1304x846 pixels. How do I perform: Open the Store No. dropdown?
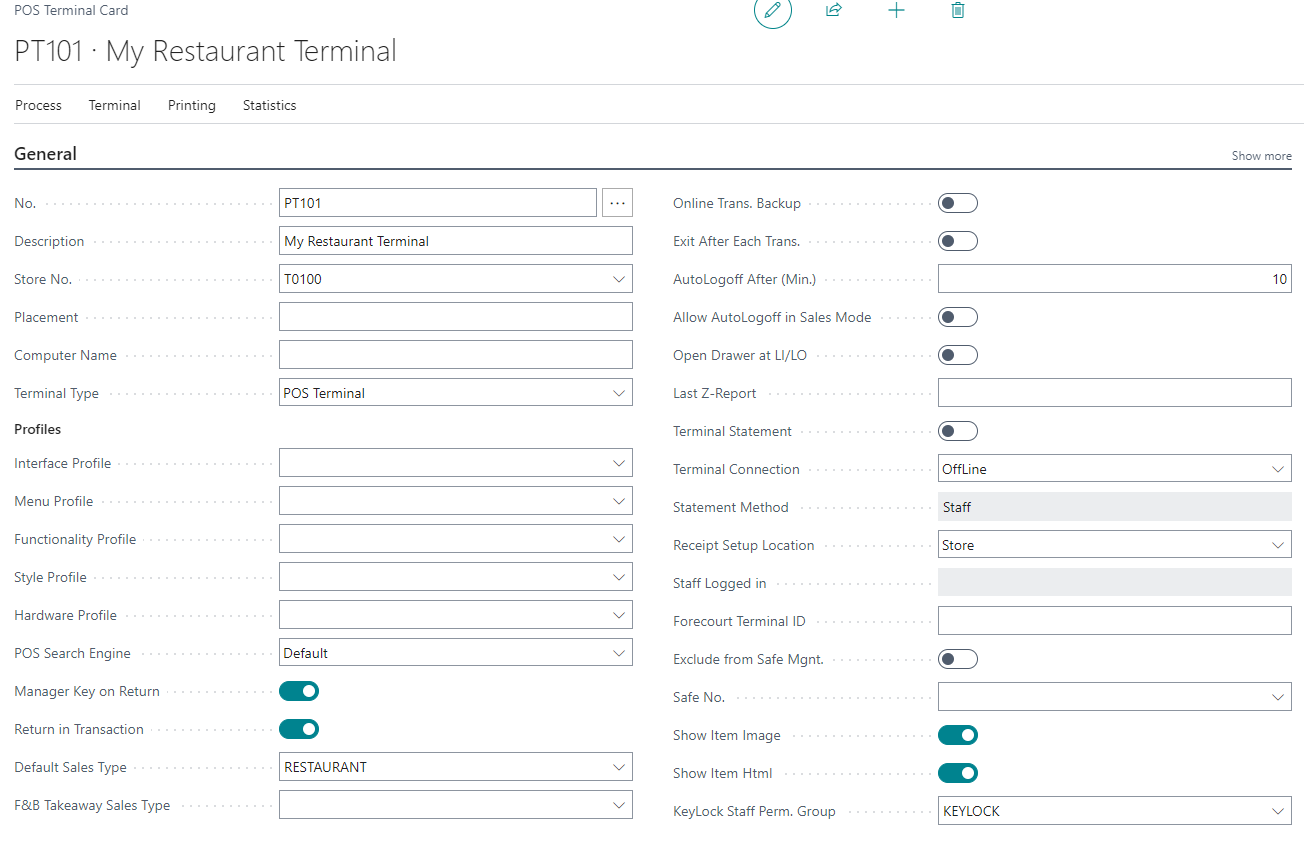[619, 279]
